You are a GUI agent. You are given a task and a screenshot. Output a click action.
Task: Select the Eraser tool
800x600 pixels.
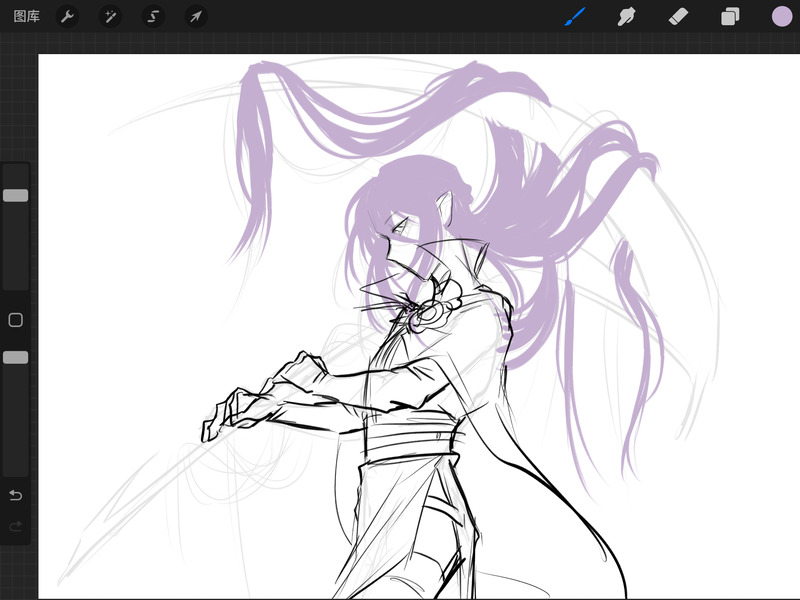679,16
